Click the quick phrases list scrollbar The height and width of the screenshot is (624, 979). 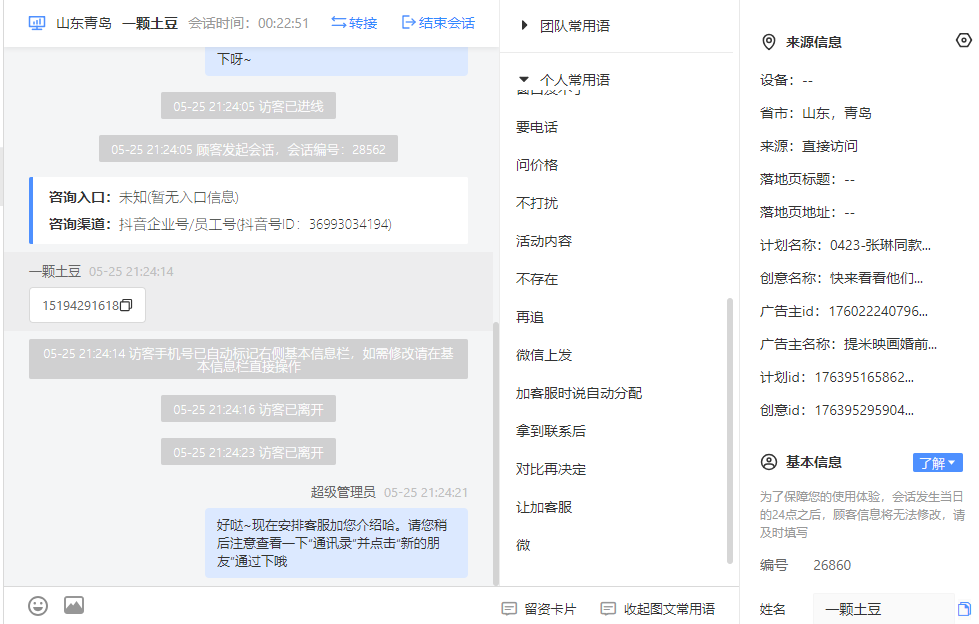coord(730,431)
